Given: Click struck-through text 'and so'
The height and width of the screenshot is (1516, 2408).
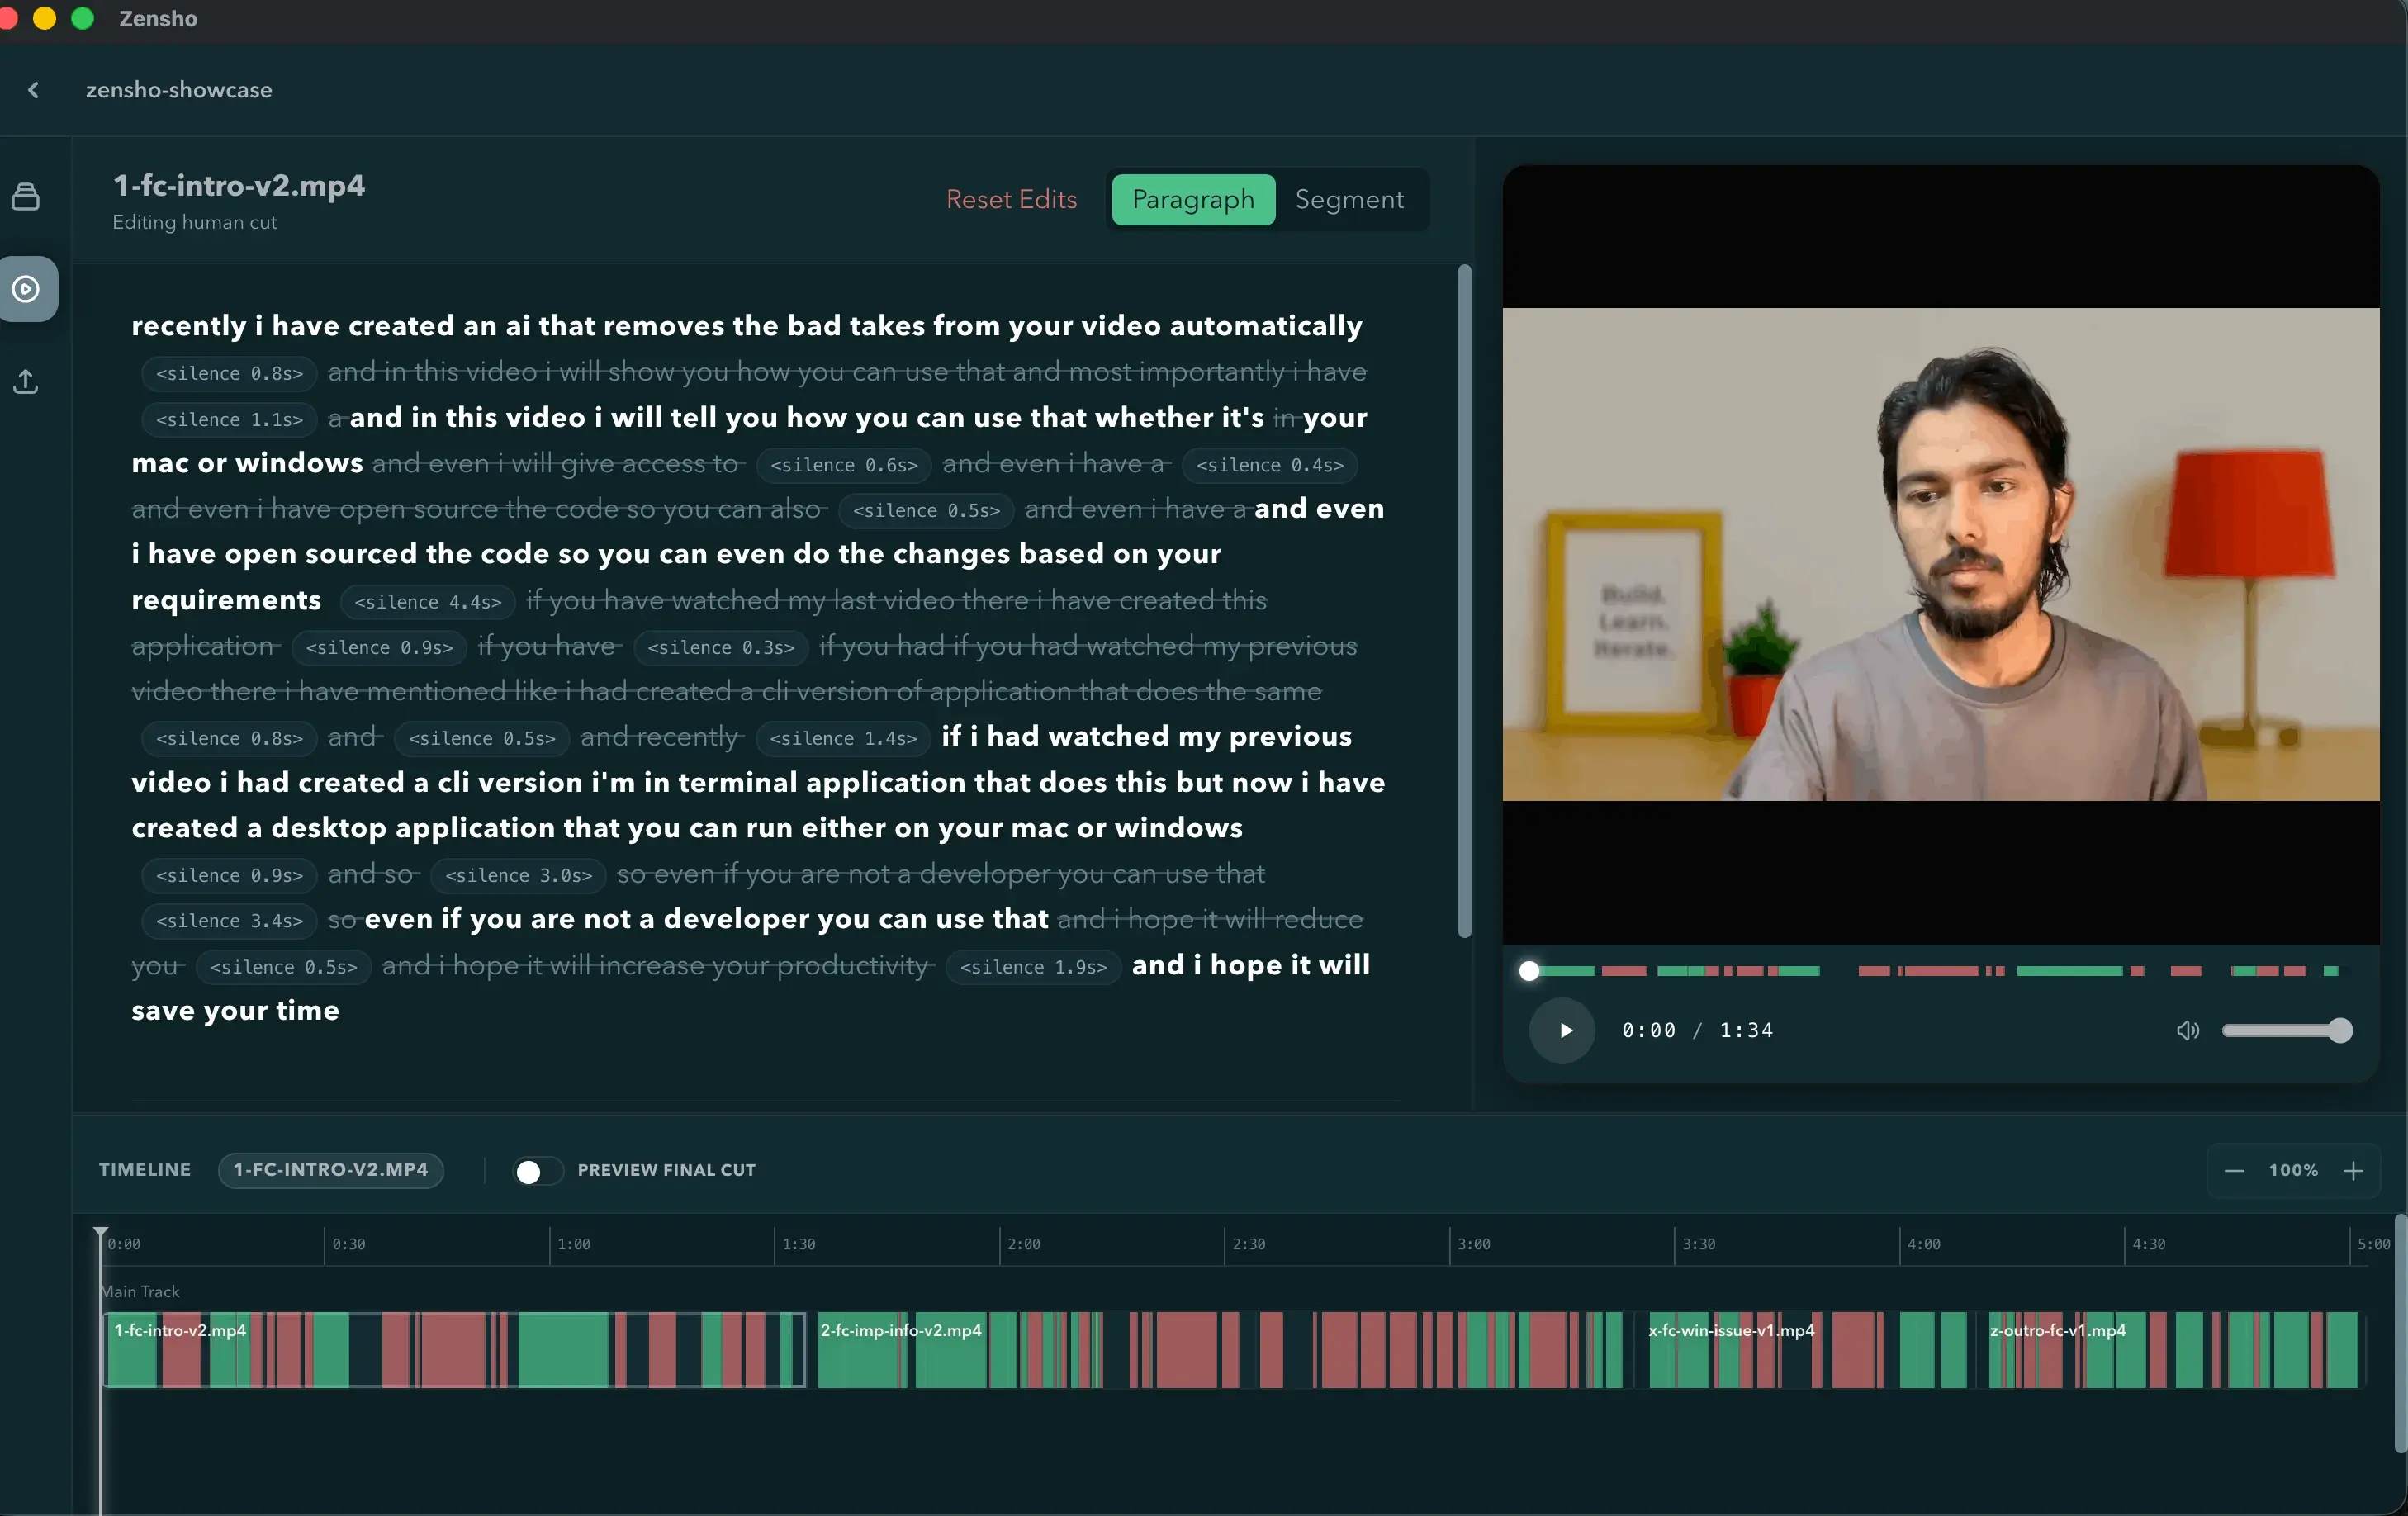Looking at the screenshot, I should coord(371,875).
